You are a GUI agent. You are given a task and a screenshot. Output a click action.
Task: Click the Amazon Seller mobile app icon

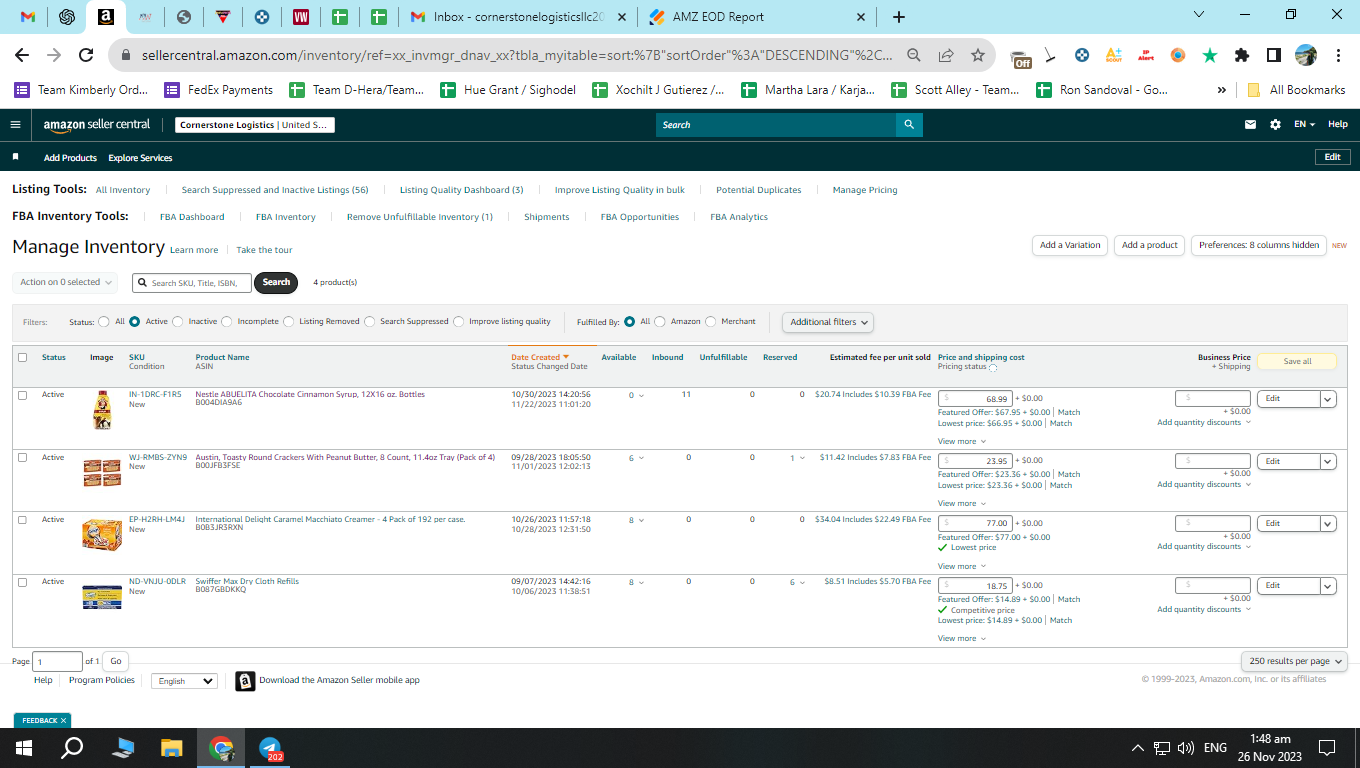(245, 681)
